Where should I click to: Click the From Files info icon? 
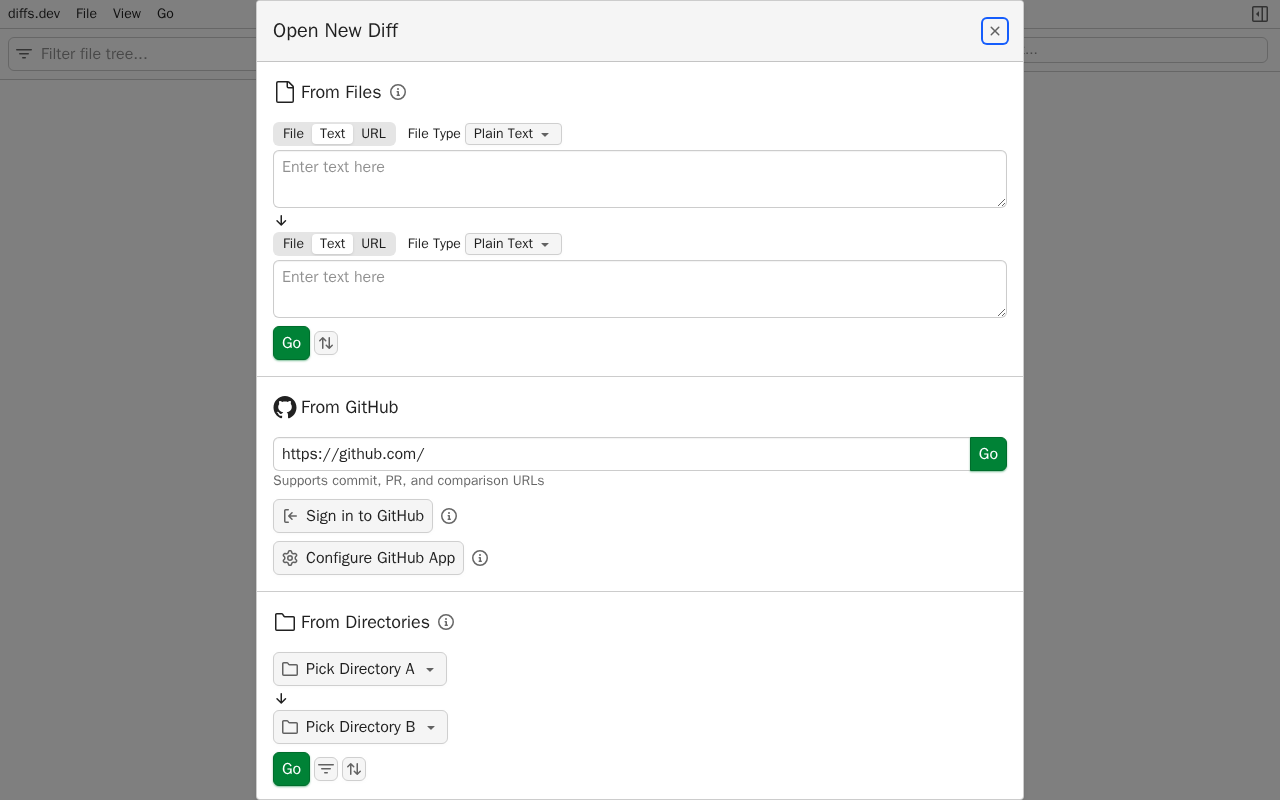click(x=398, y=92)
